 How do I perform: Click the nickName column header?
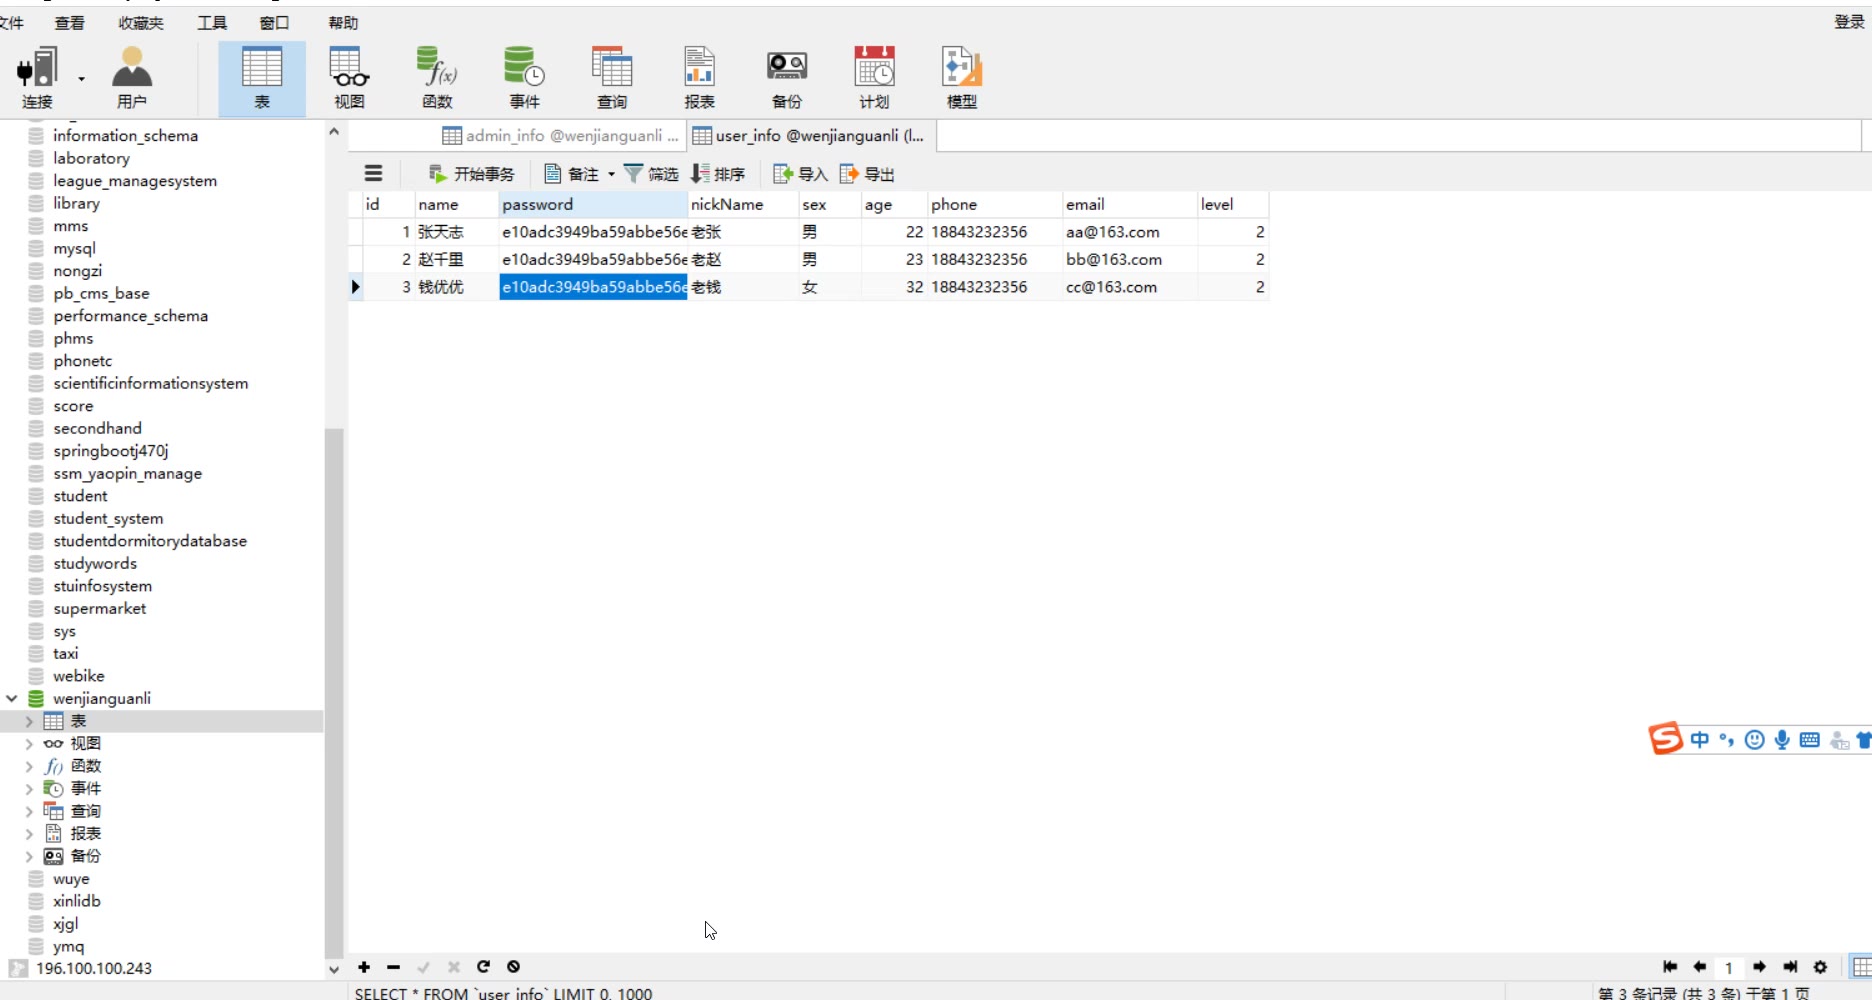tap(743, 204)
